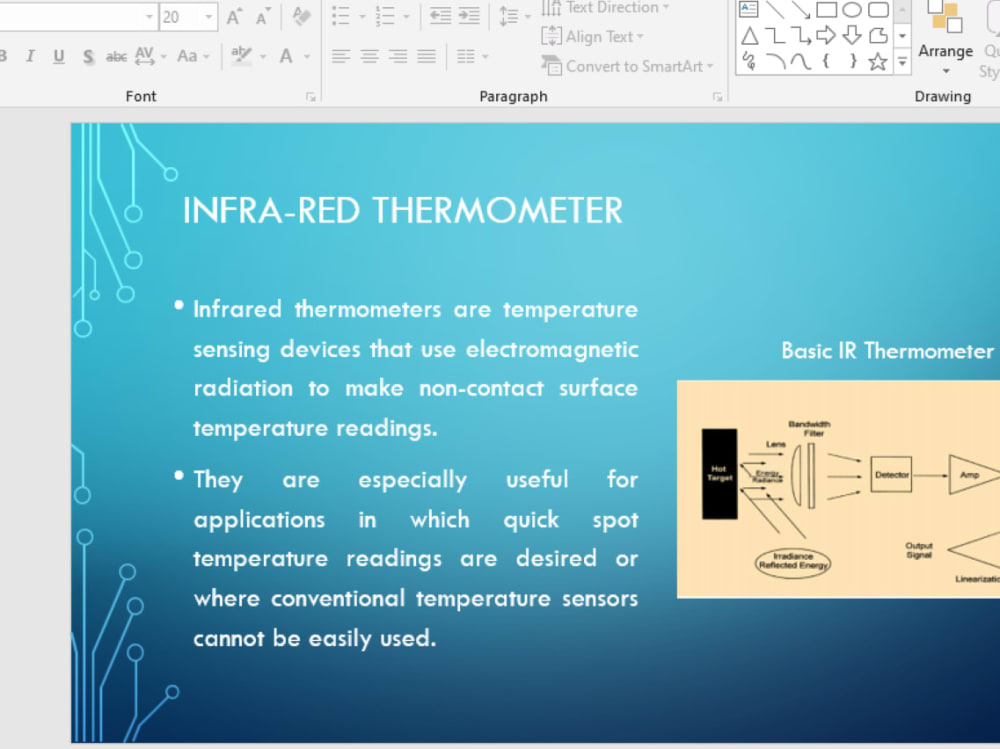Open Character Spacing (AV) options
This screenshot has height=749, width=1000.
click(151, 56)
